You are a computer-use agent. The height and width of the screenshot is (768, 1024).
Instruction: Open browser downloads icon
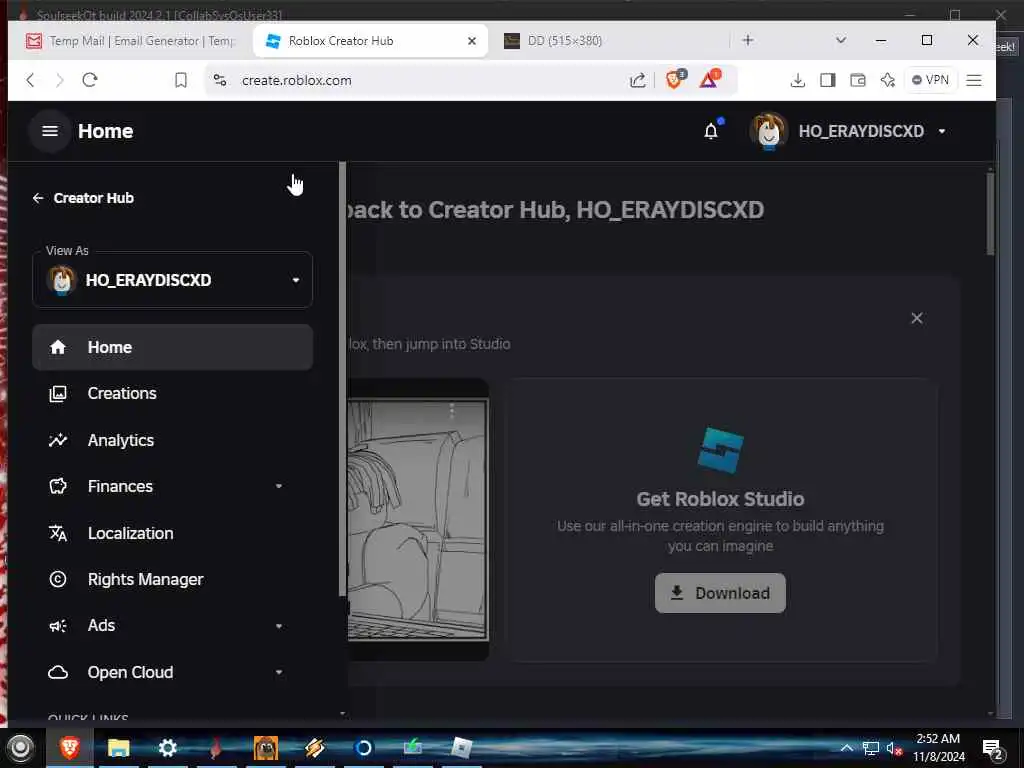(x=797, y=80)
